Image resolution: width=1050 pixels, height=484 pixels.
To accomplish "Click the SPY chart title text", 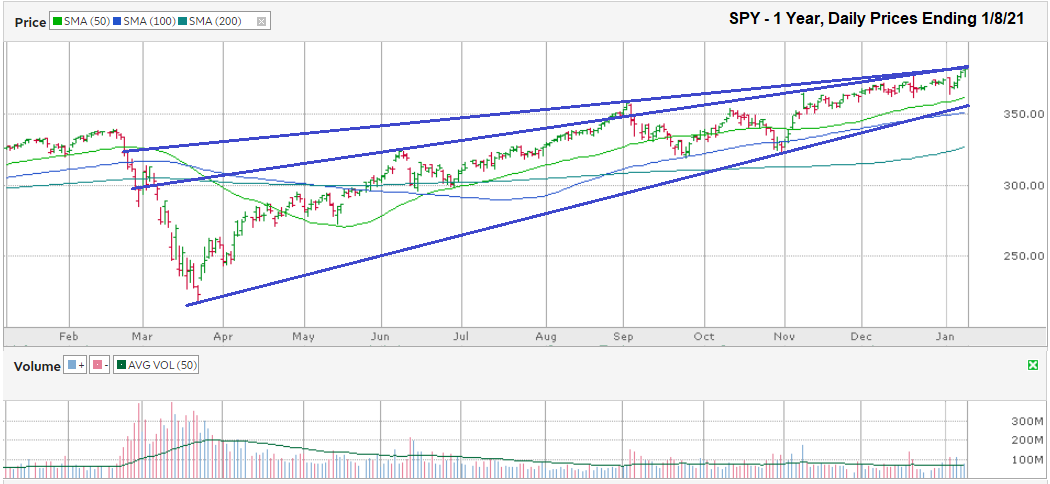I will point(876,19).
